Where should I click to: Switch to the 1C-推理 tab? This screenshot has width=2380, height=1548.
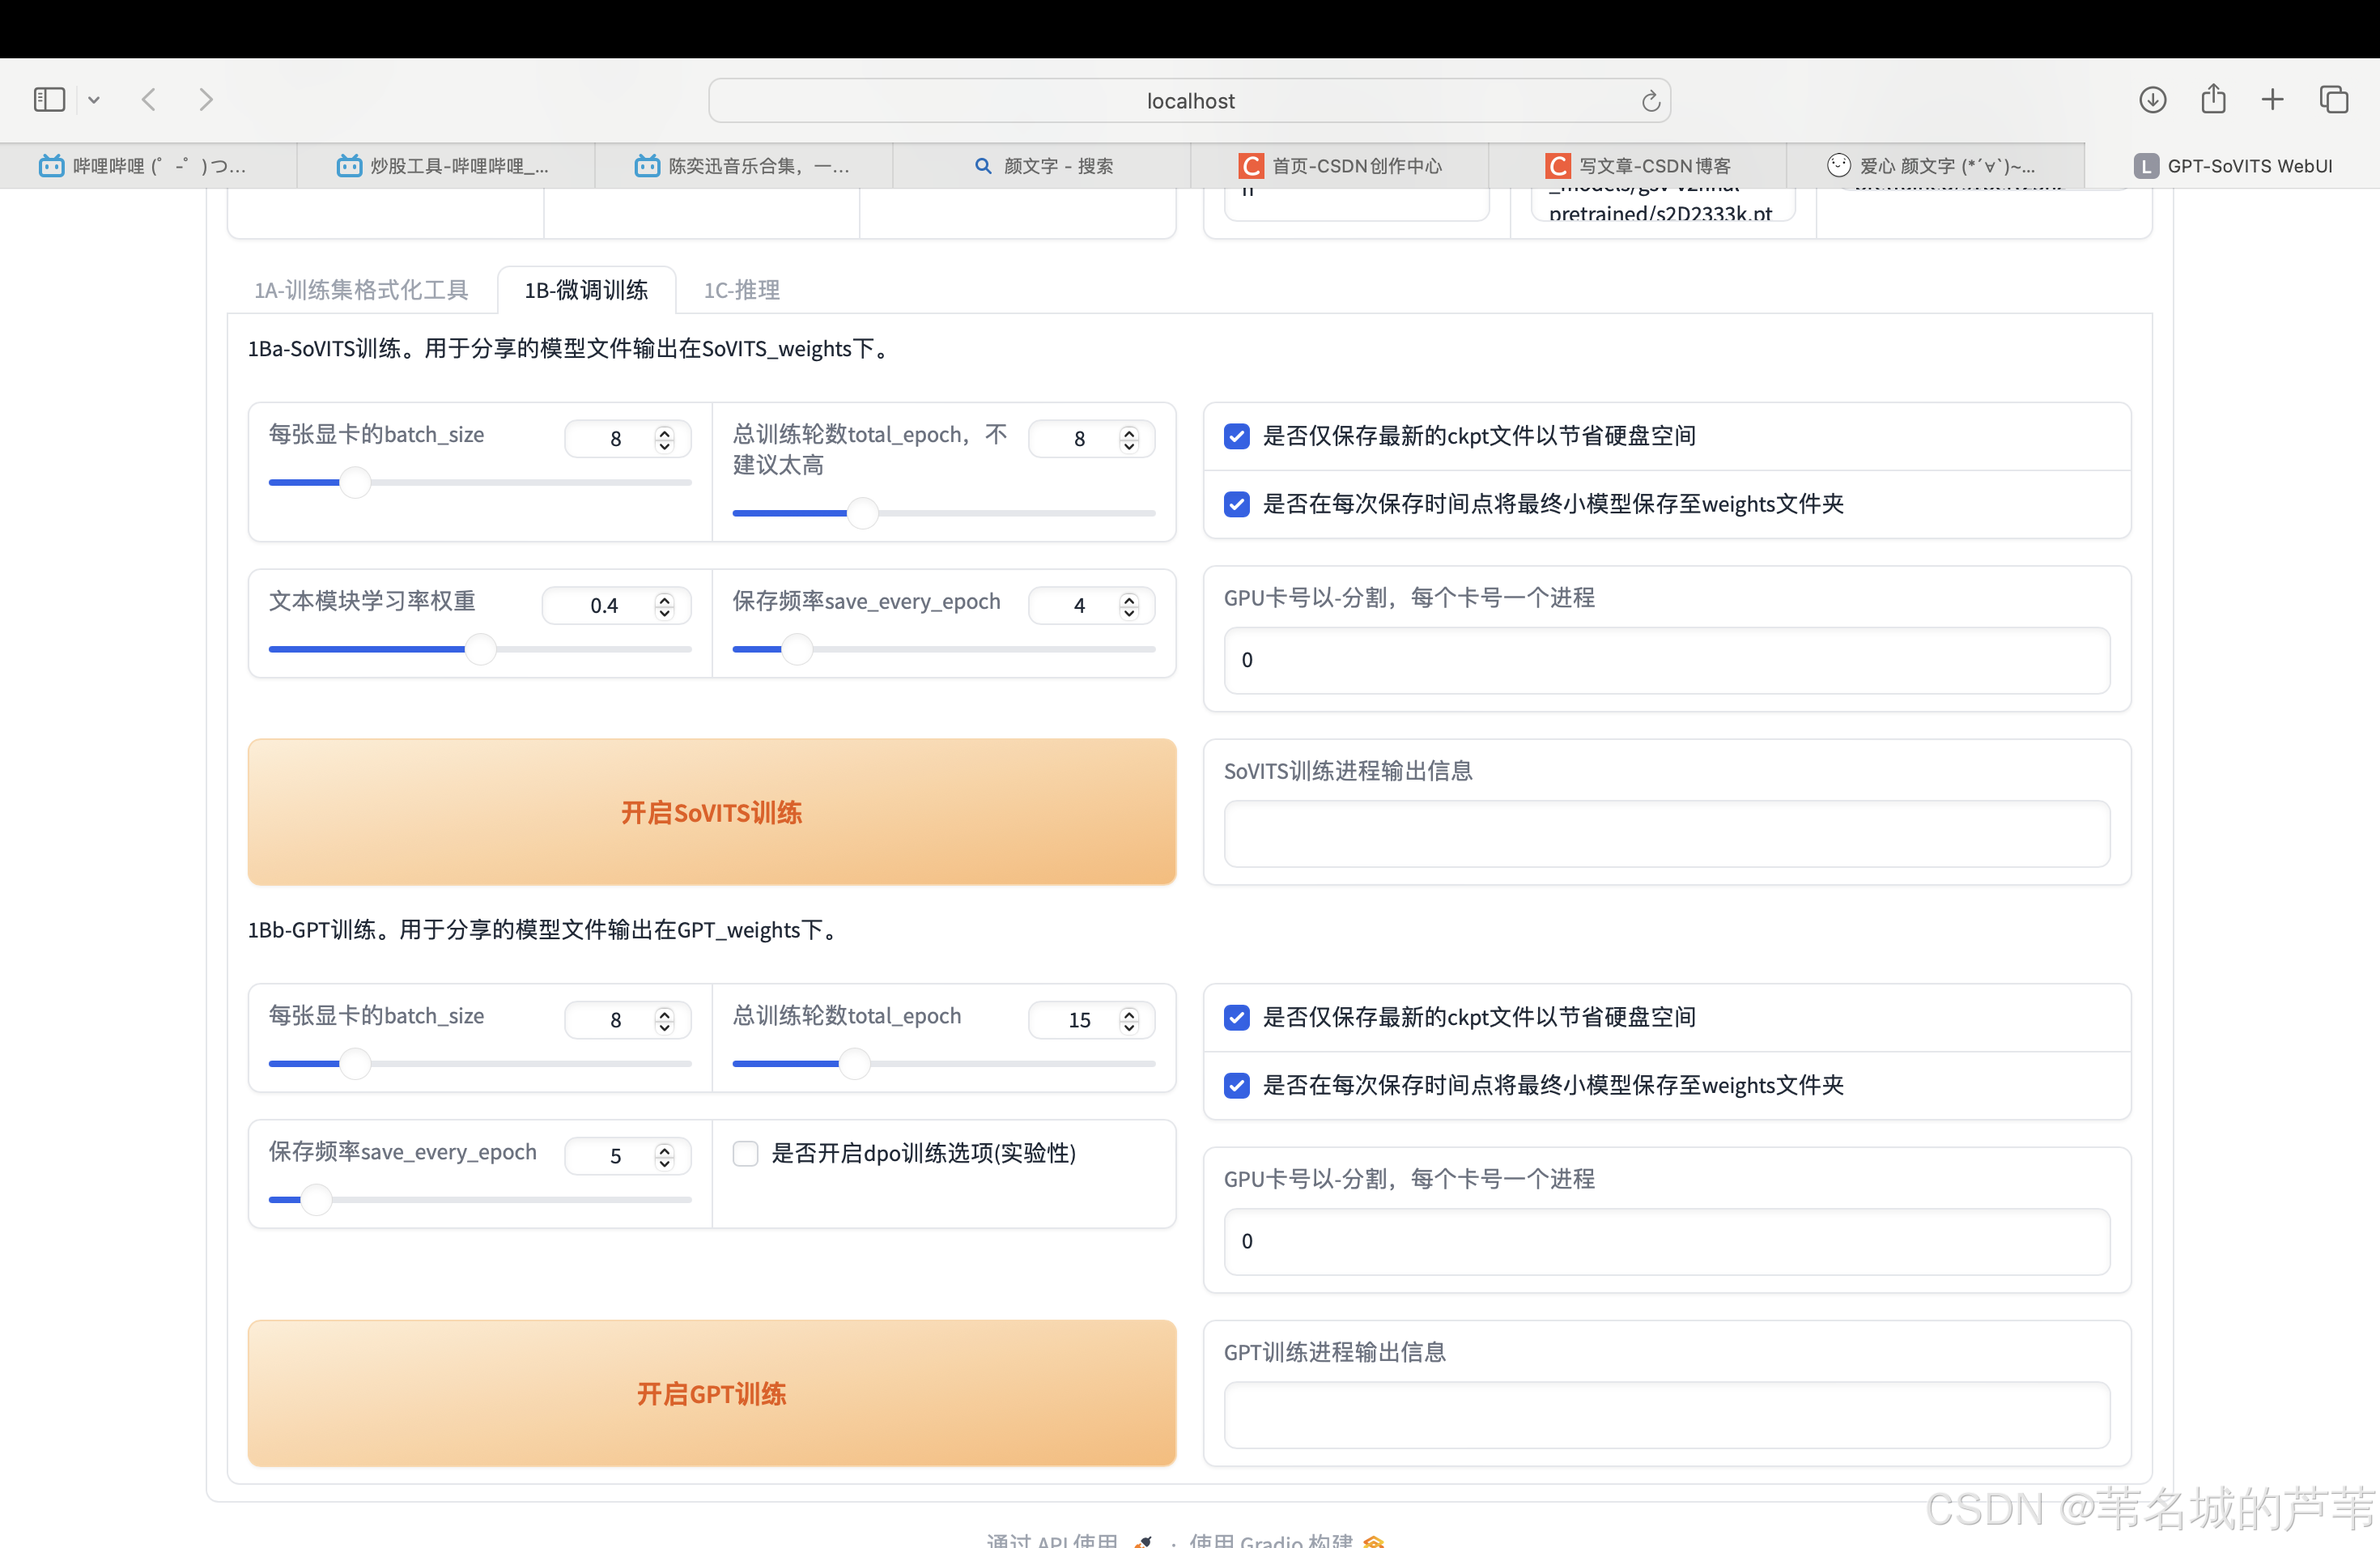click(x=741, y=290)
